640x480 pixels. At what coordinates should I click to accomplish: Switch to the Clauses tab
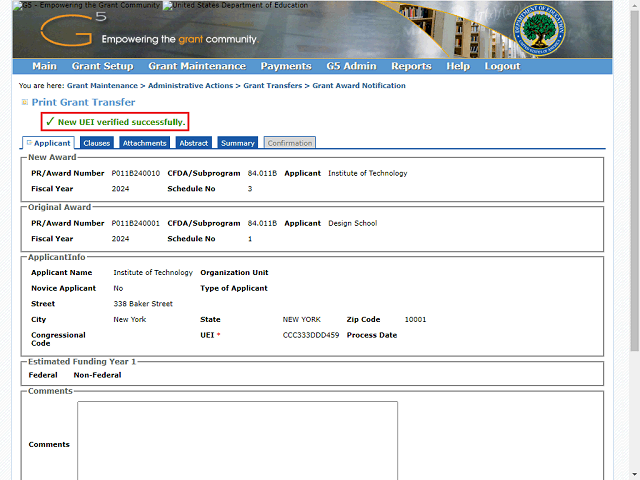(x=97, y=143)
